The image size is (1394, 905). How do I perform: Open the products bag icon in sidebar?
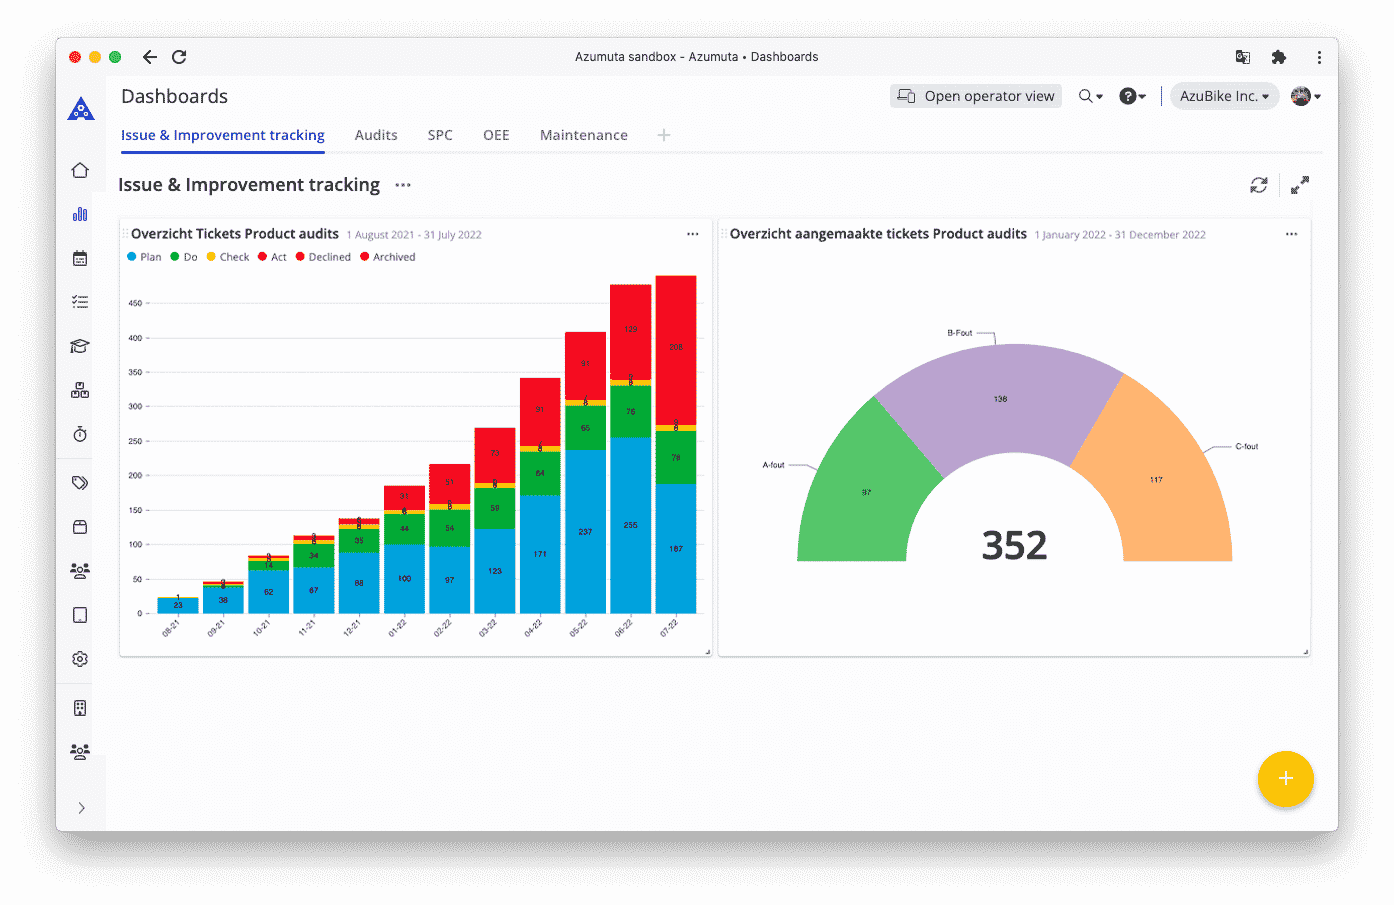click(79, 526)
